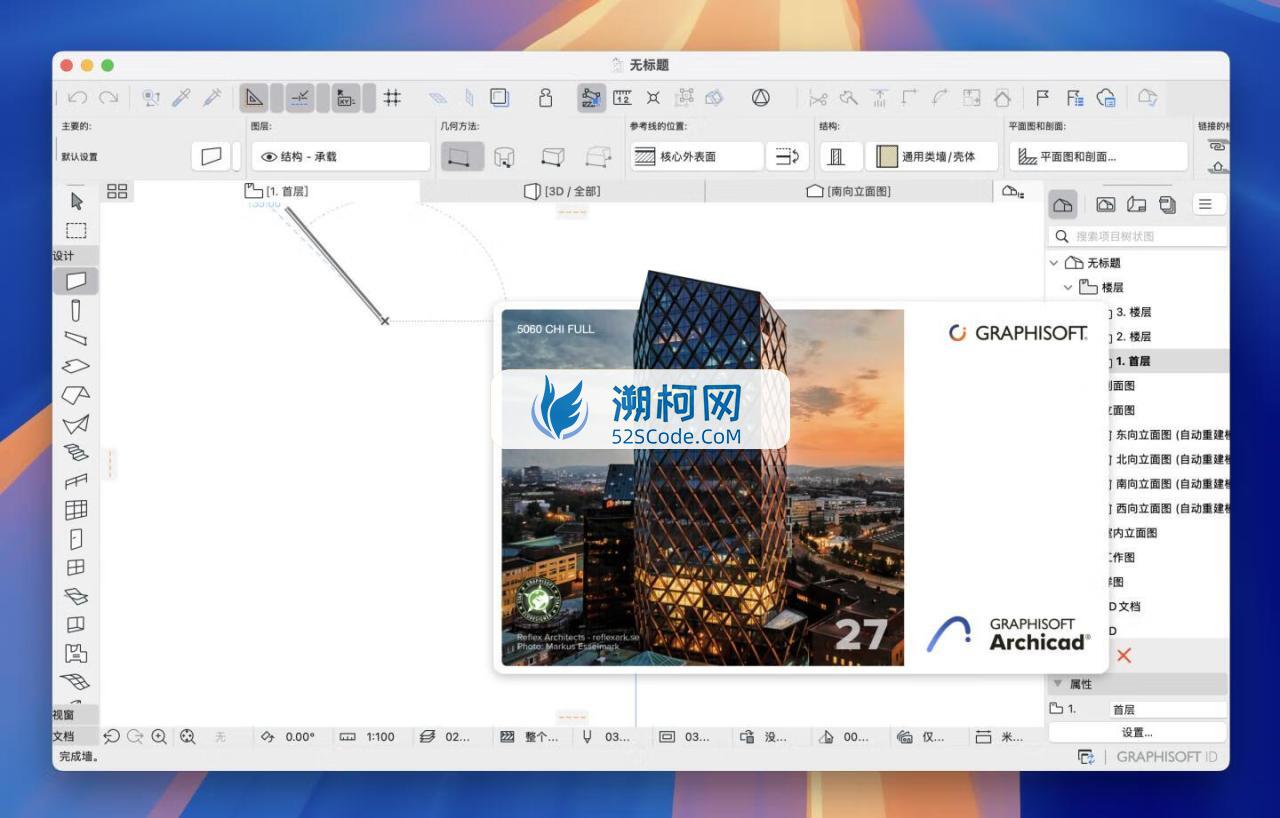Image resolution: width=1280 pixels, height=818 pixels.
Task: Select the Window tool in toolbox
Action: click(x=76, y=567)
